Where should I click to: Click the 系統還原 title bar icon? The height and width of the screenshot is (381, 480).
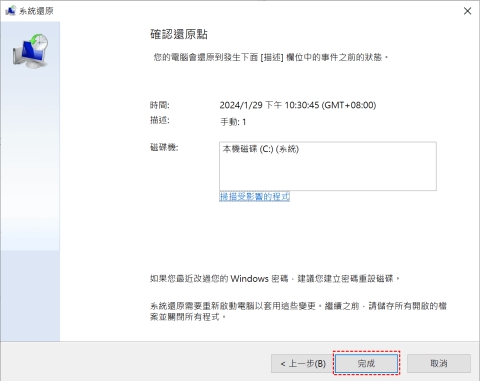coord(11,11)
